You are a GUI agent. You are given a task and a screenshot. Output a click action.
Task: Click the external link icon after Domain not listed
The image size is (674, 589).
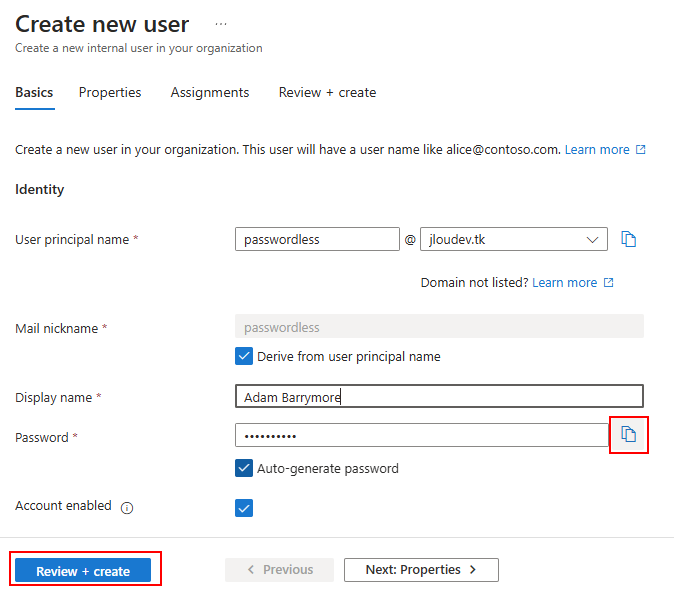[609, 282]
